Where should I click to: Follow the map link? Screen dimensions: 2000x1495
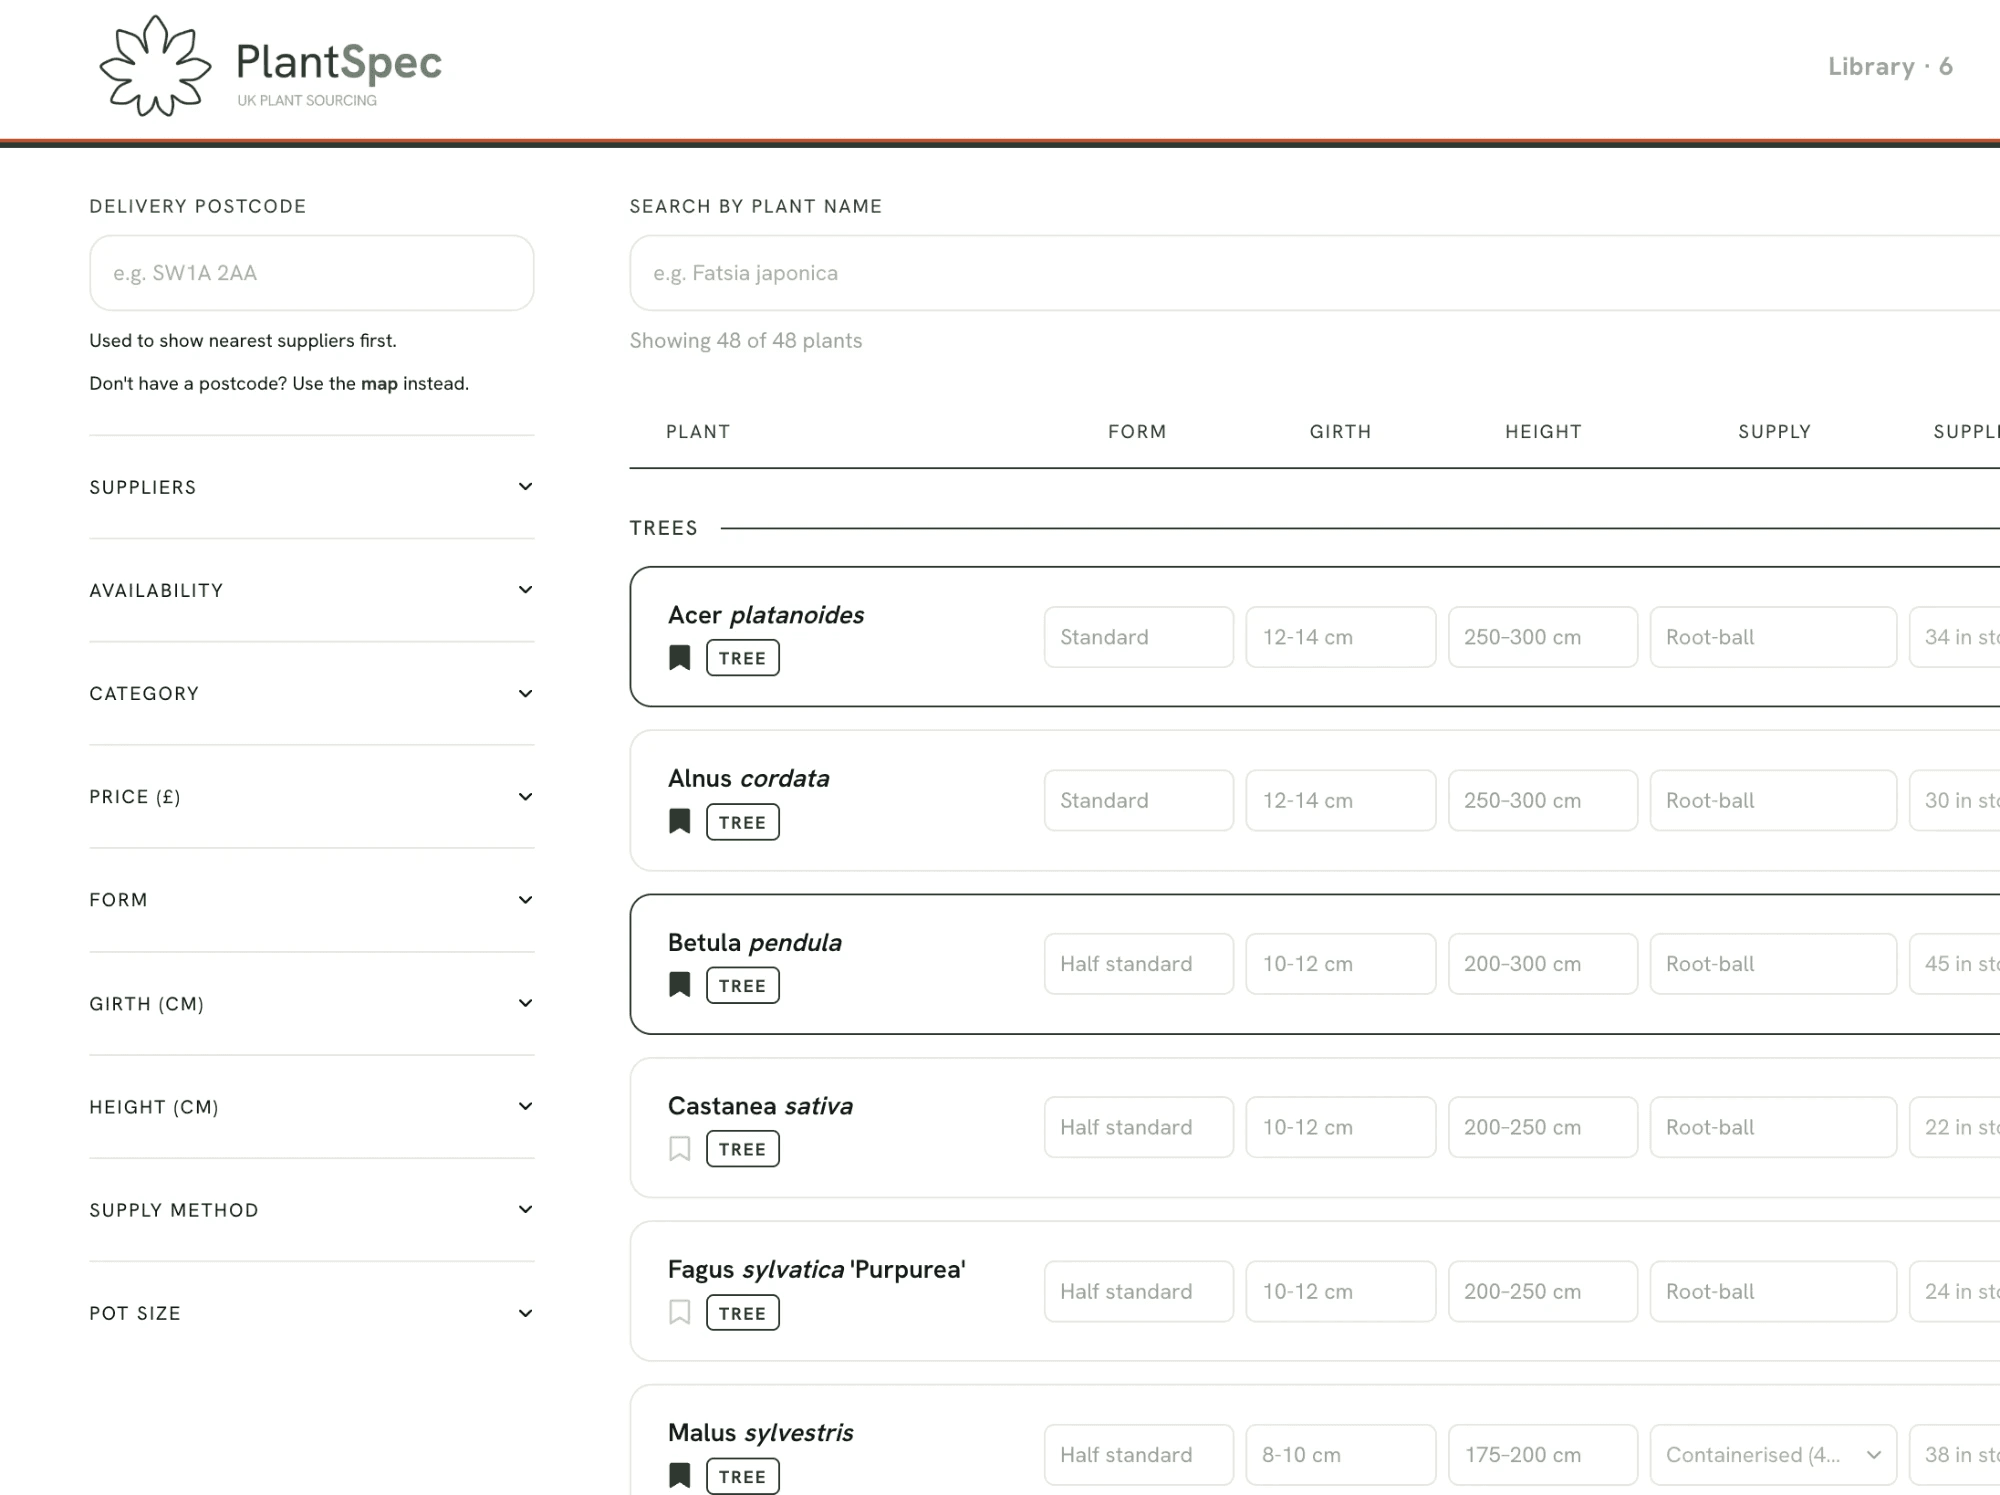(379, 384)
